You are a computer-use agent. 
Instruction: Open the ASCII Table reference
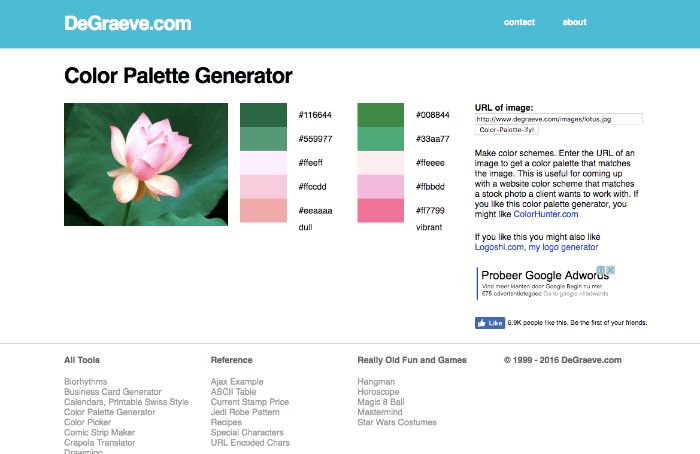[x=233, y=392]
